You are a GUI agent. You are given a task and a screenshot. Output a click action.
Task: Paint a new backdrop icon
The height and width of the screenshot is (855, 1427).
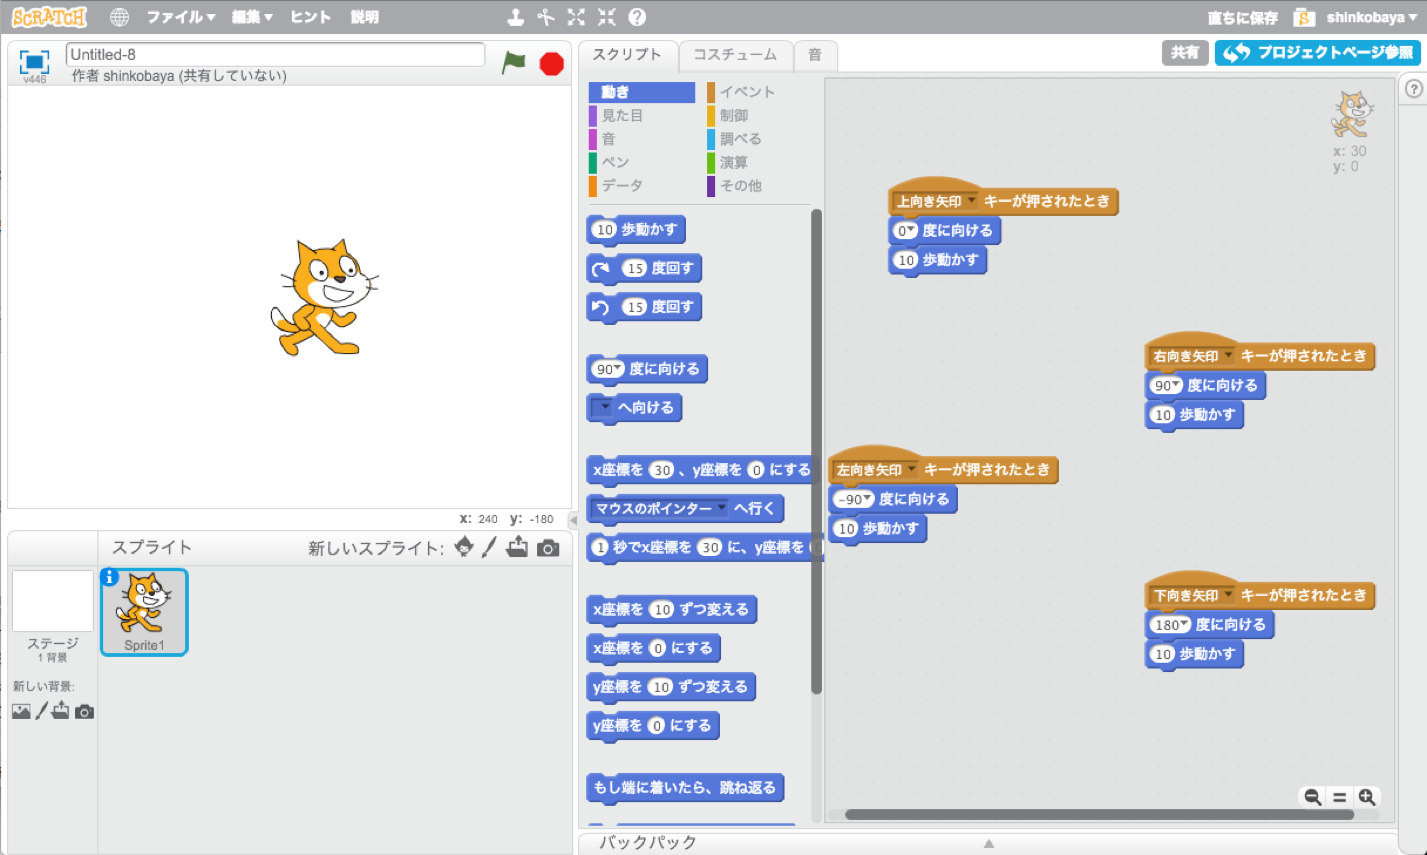[x=42, y=711]
